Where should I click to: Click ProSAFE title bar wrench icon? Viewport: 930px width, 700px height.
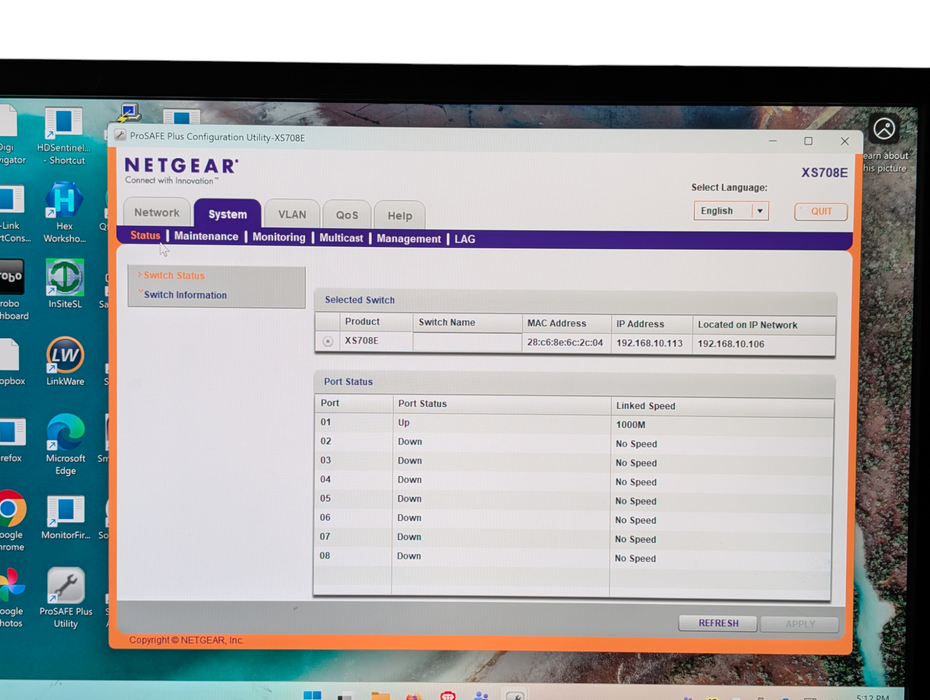(x=120, y=135)
